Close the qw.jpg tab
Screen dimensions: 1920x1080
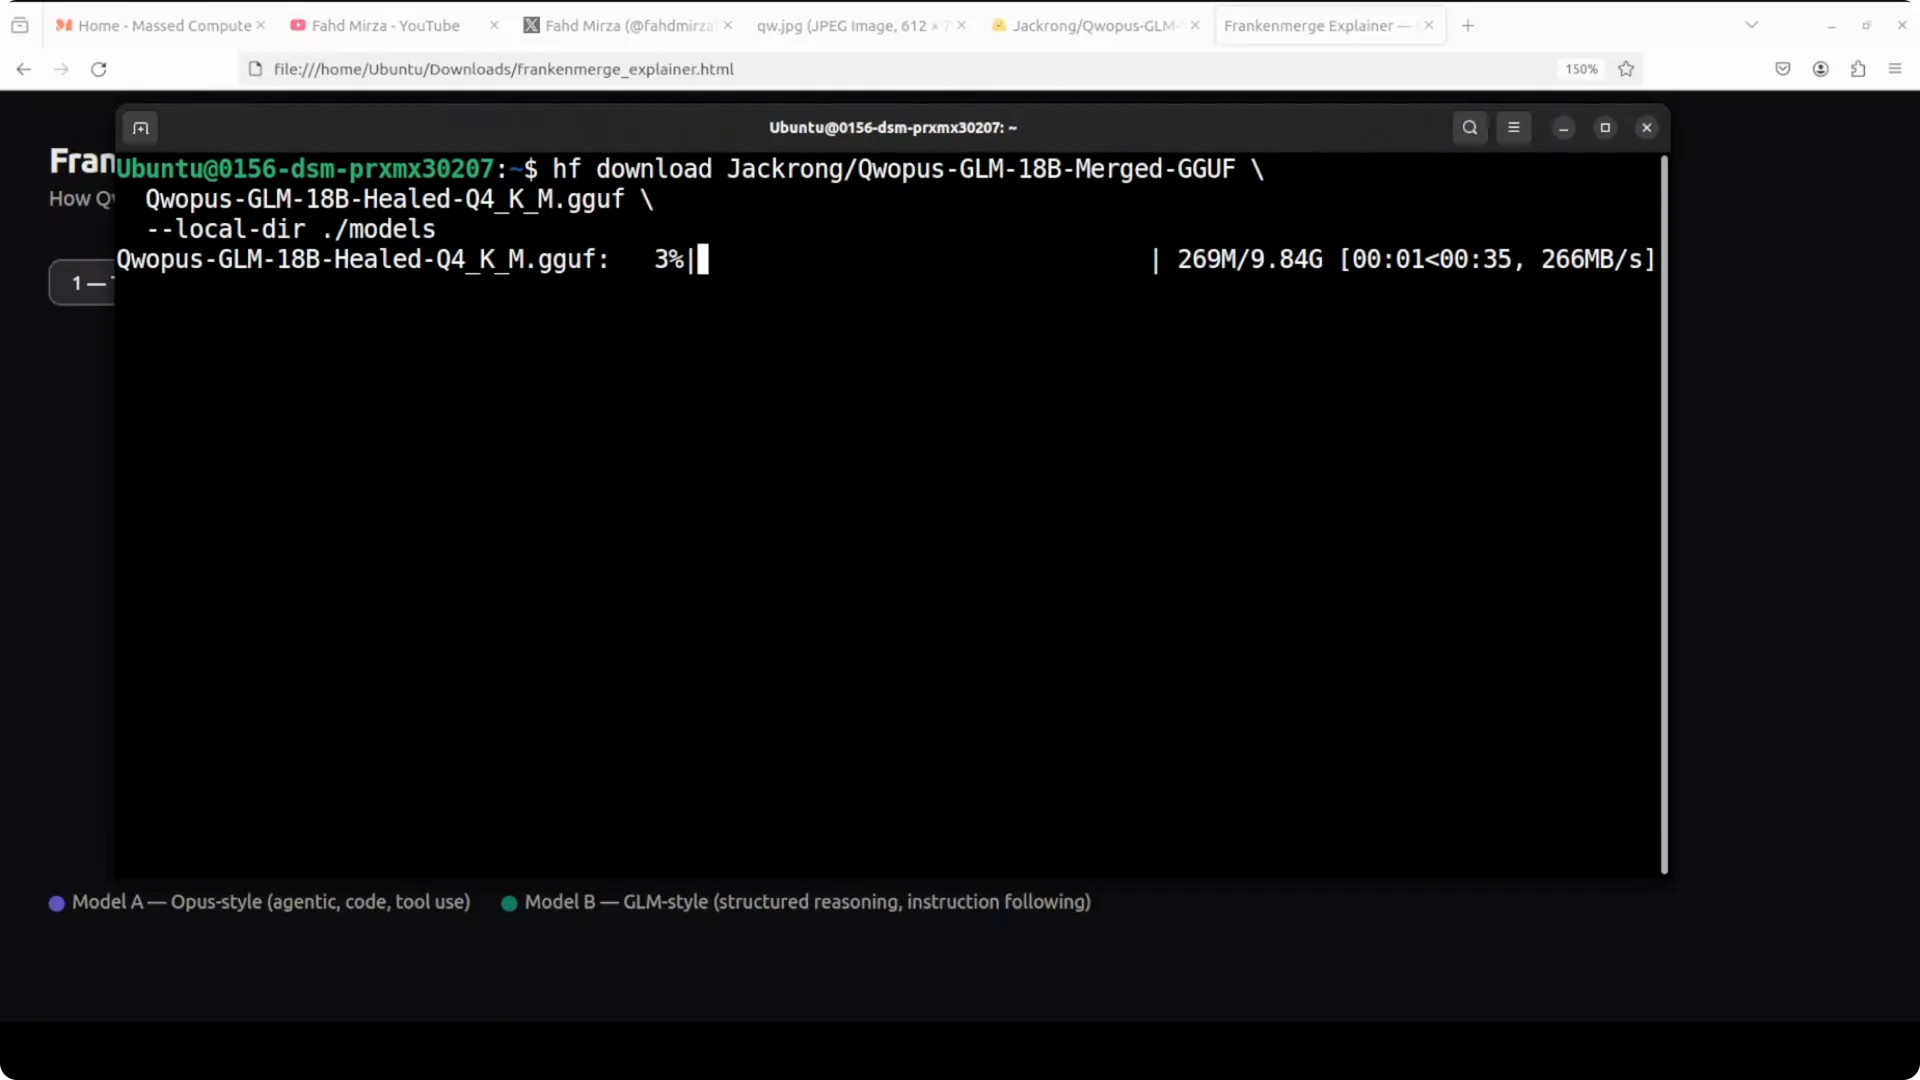[x=961, y=26]
